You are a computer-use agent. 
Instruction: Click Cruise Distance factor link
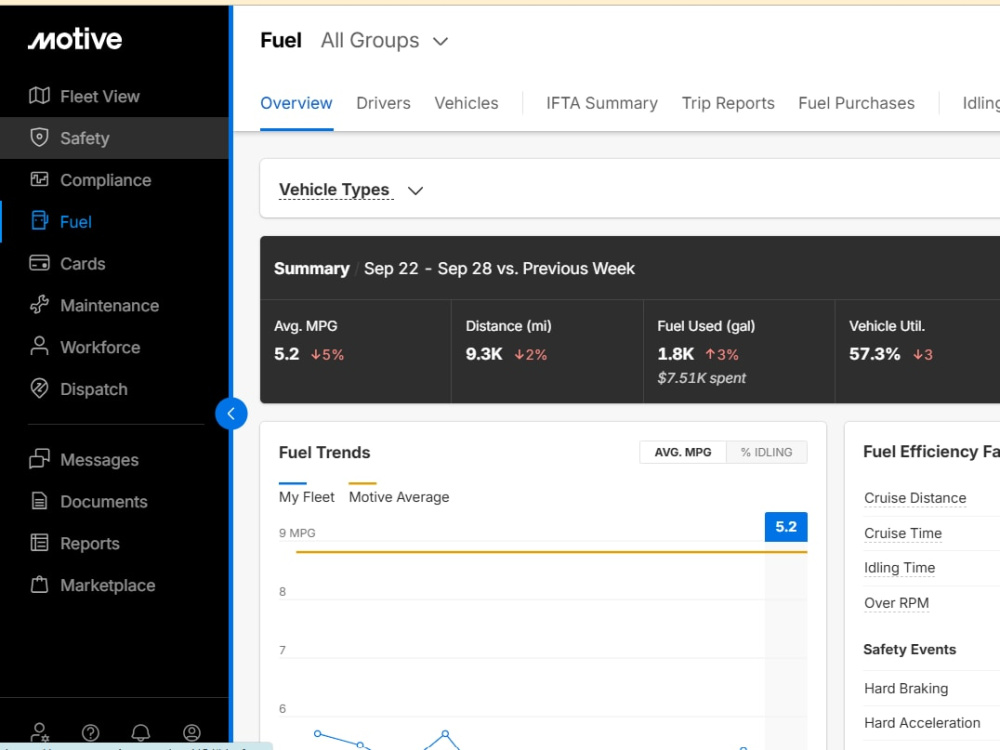coord(915,498)
